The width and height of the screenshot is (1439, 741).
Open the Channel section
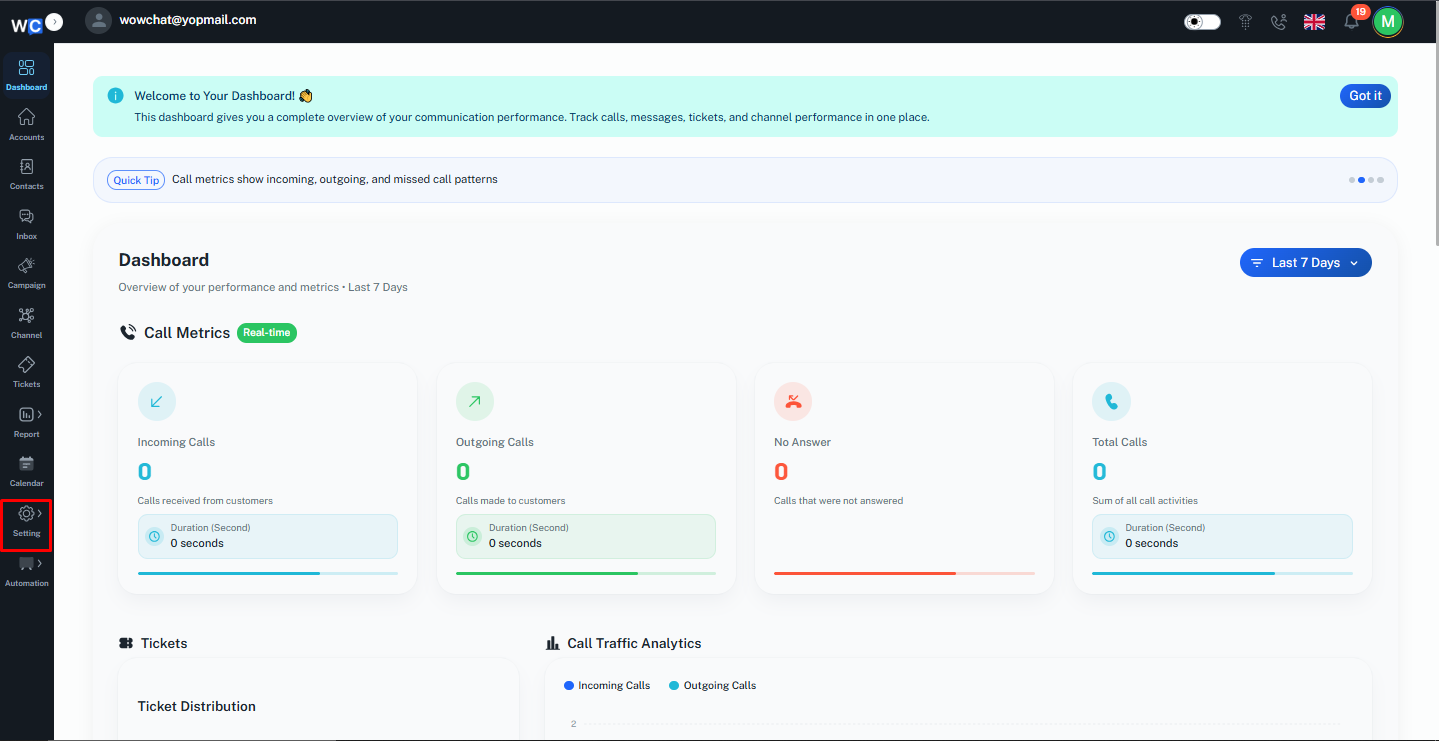pyautogui.click(x=26, y=323)
